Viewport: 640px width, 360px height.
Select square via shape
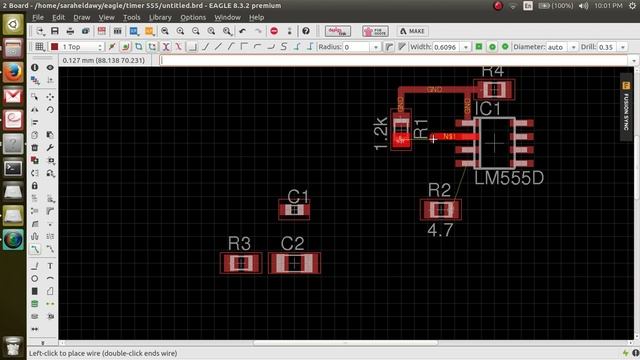pos(479,47)
